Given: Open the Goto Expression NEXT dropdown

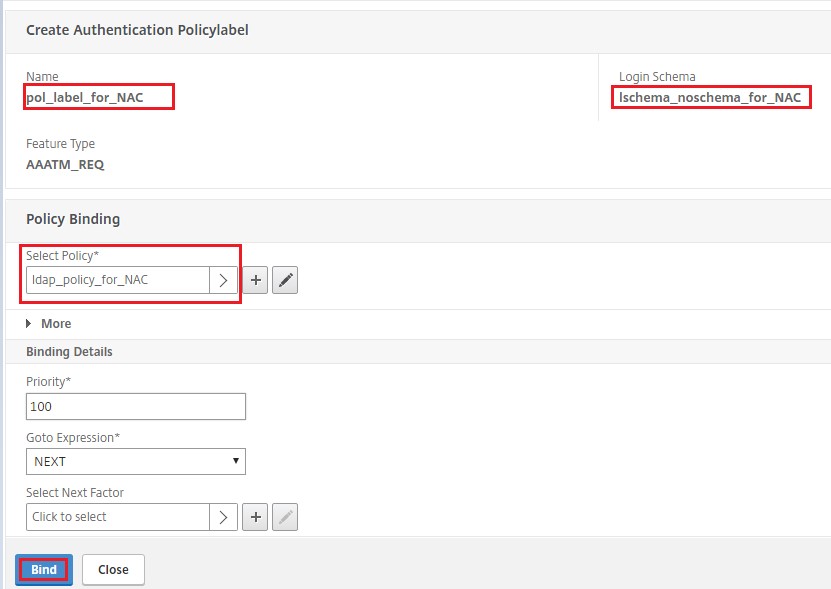Looking at the screenshot, I should (136, 462).
